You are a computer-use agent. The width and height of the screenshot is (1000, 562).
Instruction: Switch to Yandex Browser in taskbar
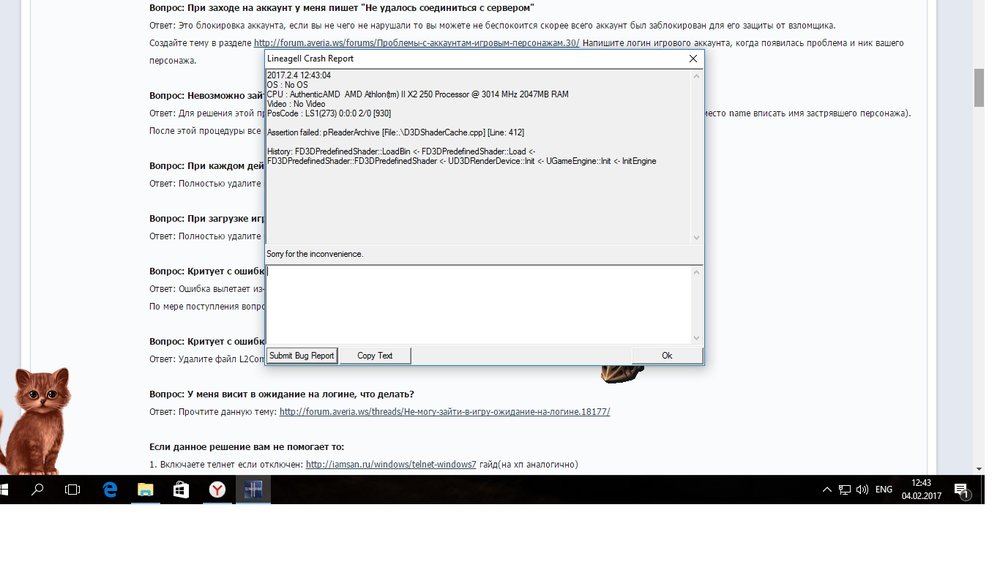click(x=217, y=490)
